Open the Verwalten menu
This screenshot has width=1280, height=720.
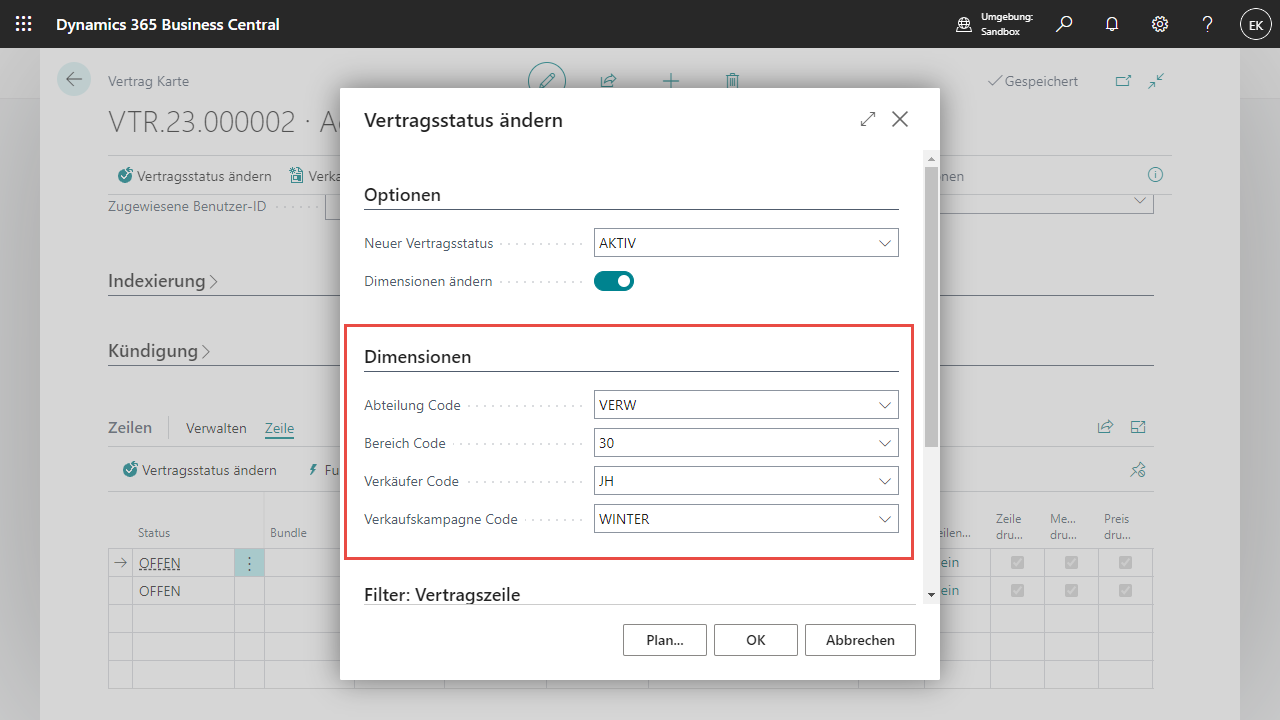coord(216,428)
